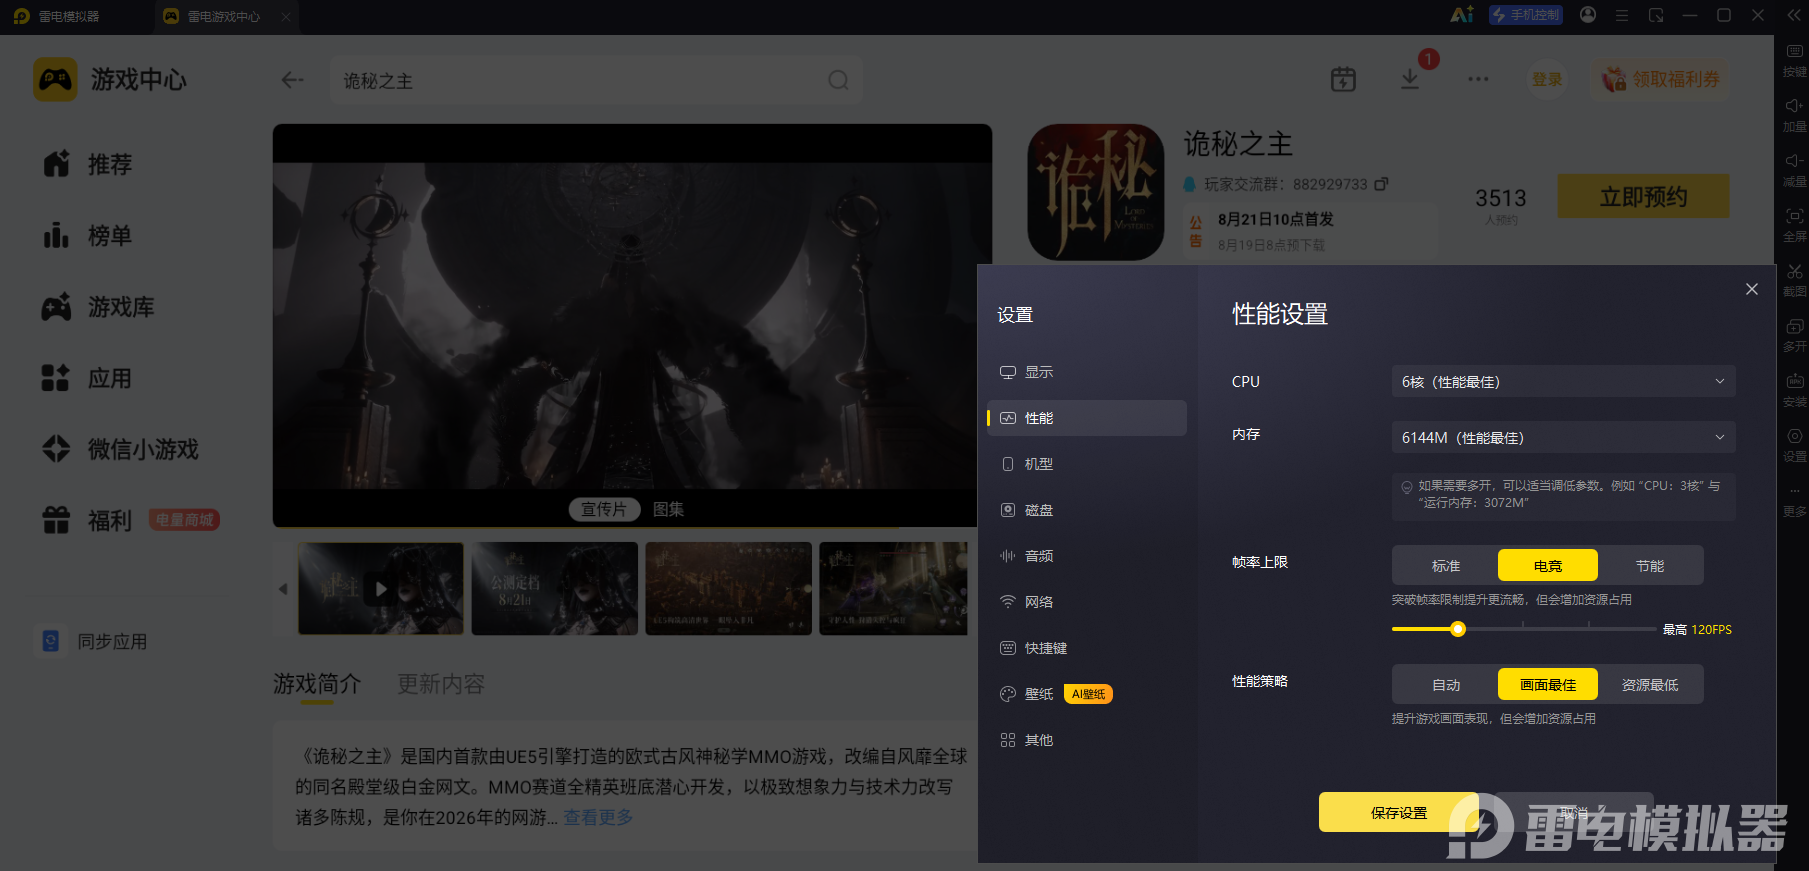Open the 多开 multi-instance tool
Viewport: 1809px width, 871px height.
(x=1794, y=334)
